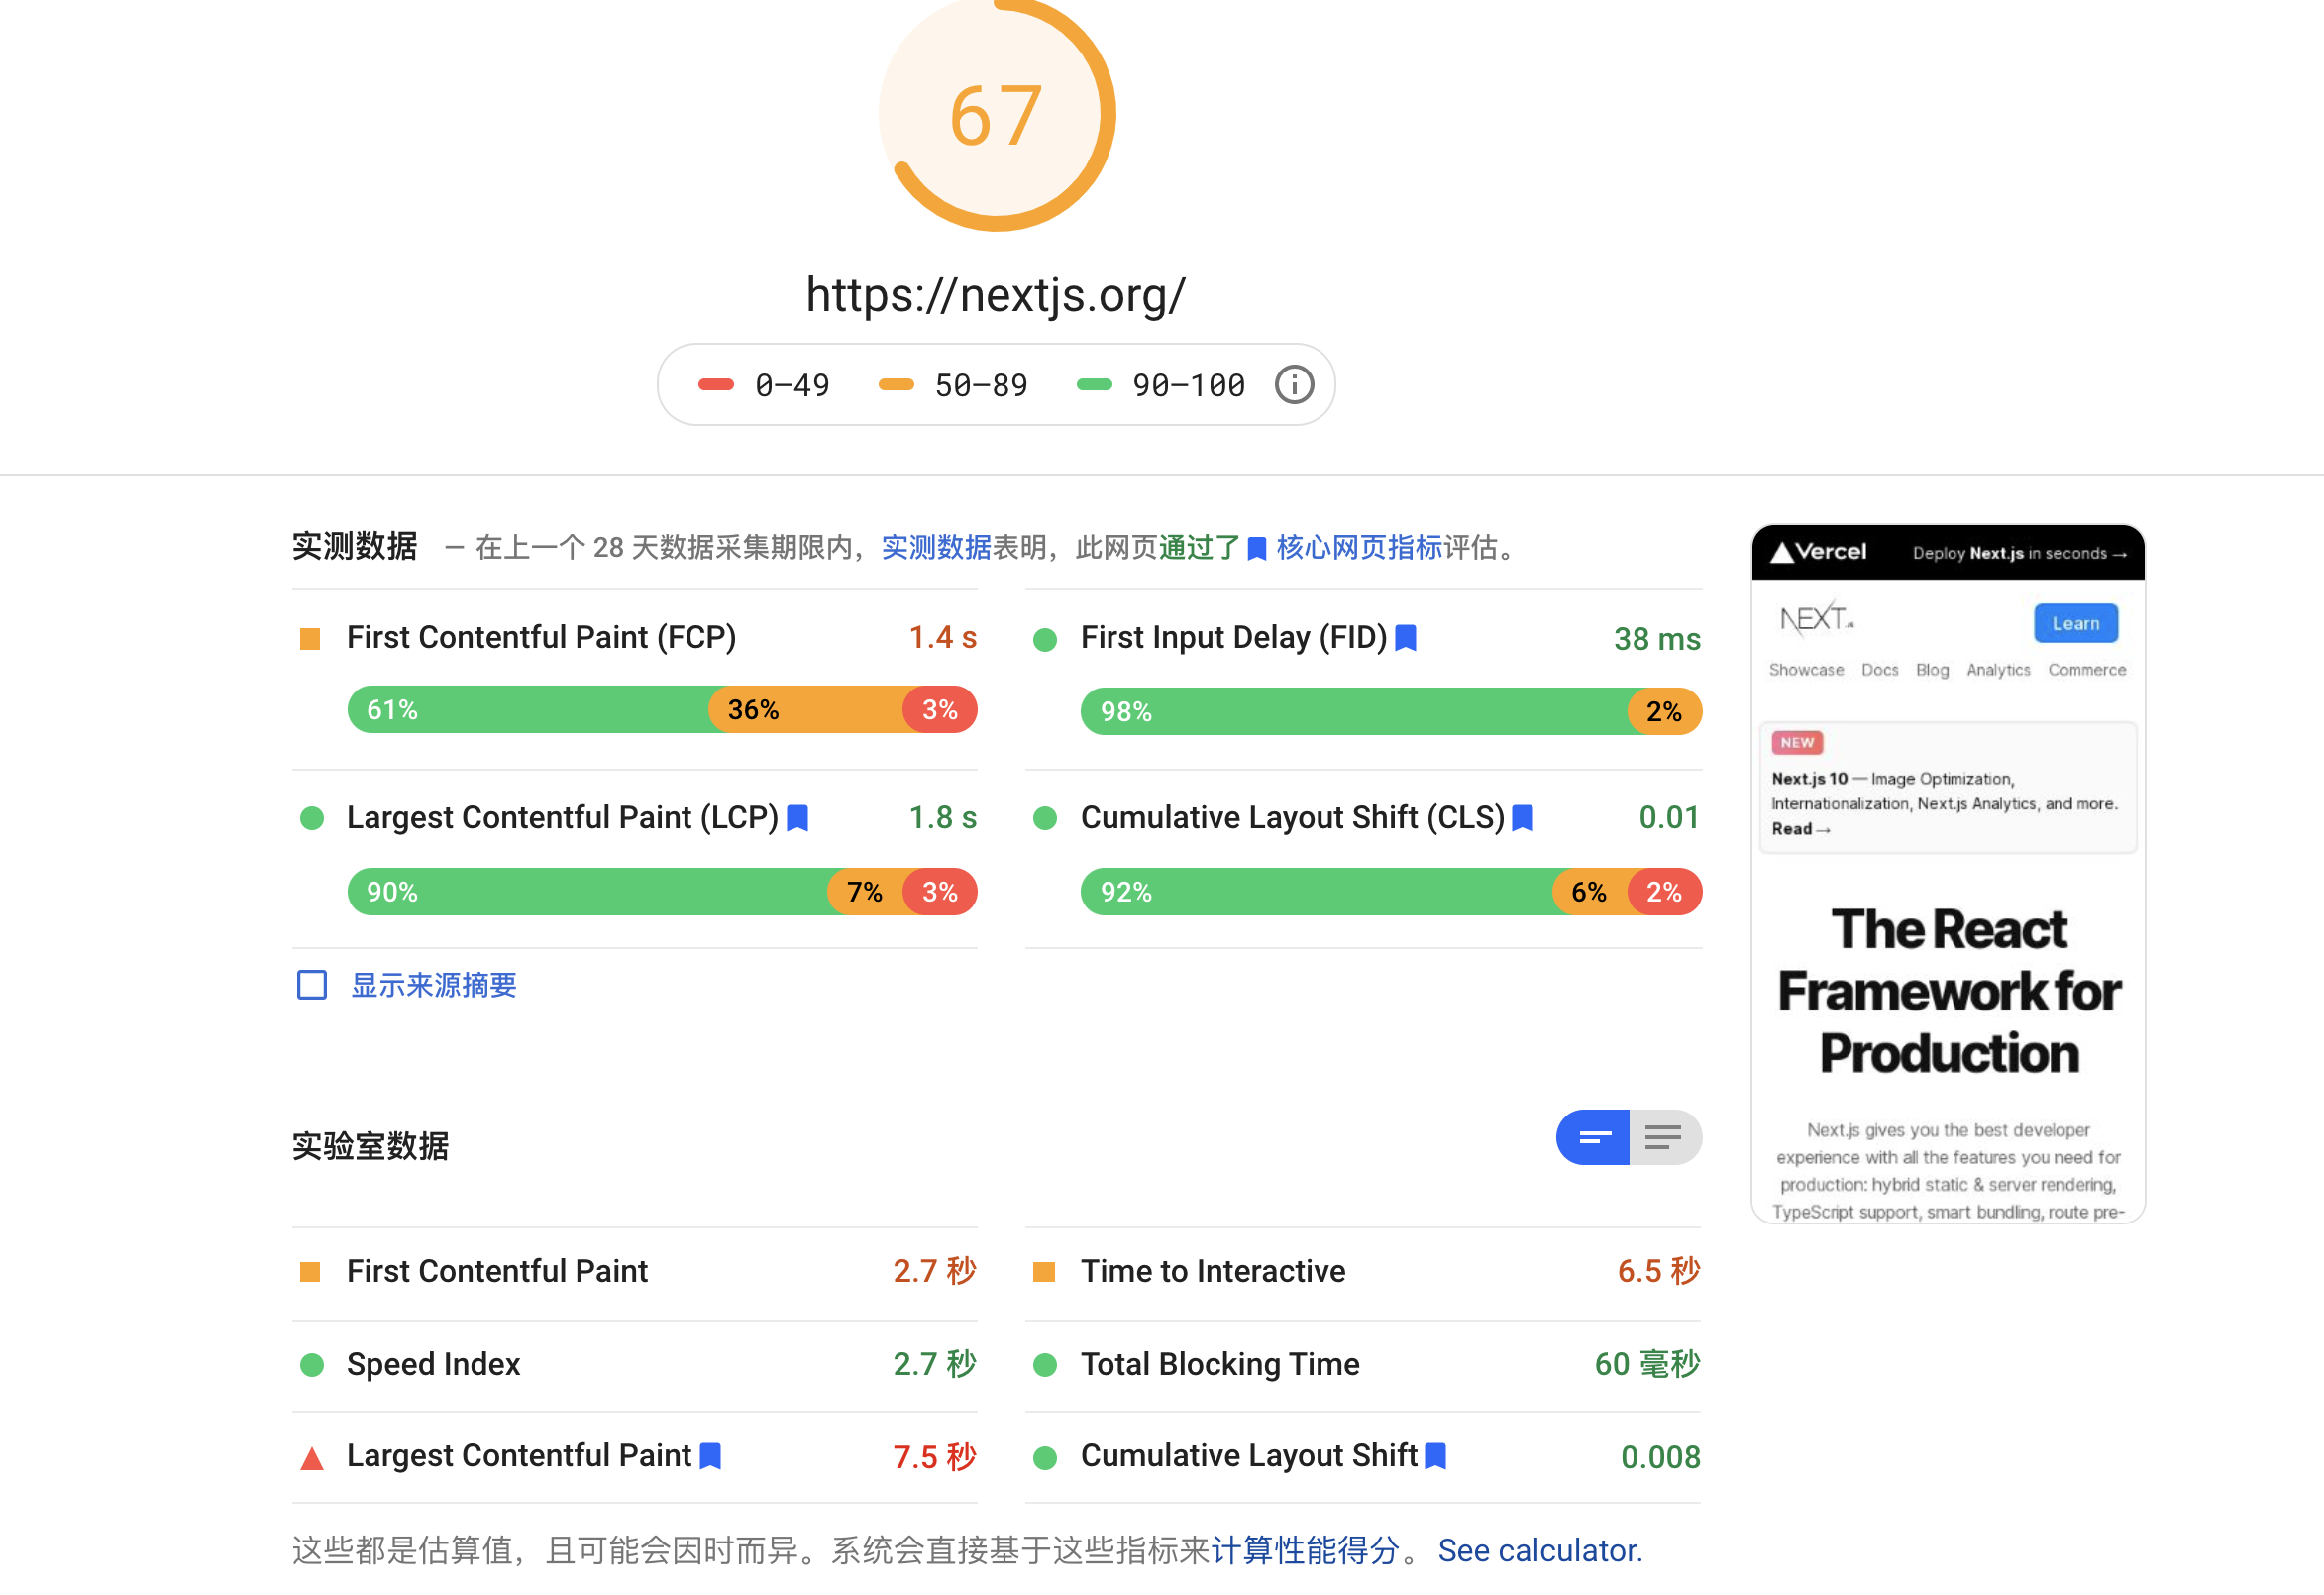Open 实测数据 link in field data summary
Image resolution: width=2324 pixels, height=1595 pixels.
click(x=936, y=548)
